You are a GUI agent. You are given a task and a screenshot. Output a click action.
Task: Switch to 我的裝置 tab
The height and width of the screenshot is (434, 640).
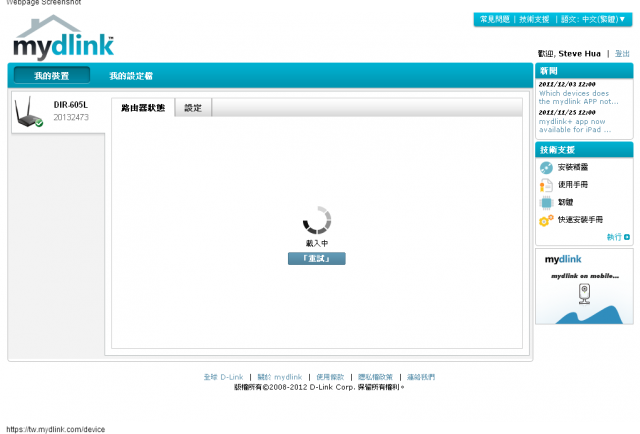[x=52, y=76]
